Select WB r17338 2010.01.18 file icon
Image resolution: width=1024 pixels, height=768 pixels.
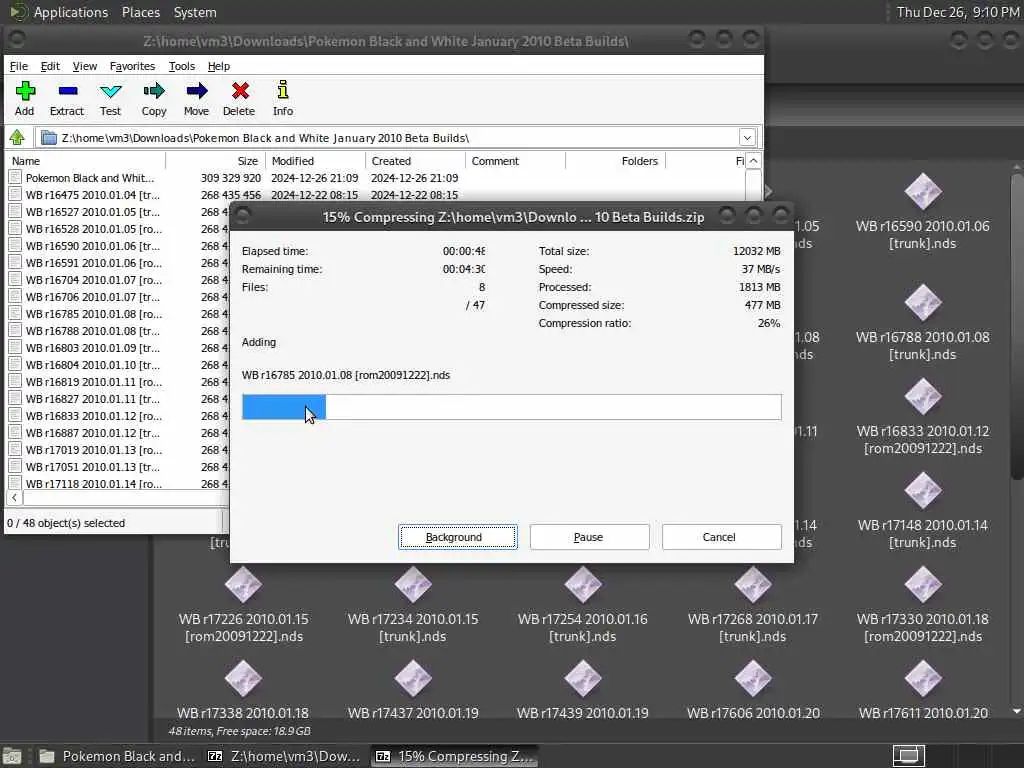pos(244,679)
